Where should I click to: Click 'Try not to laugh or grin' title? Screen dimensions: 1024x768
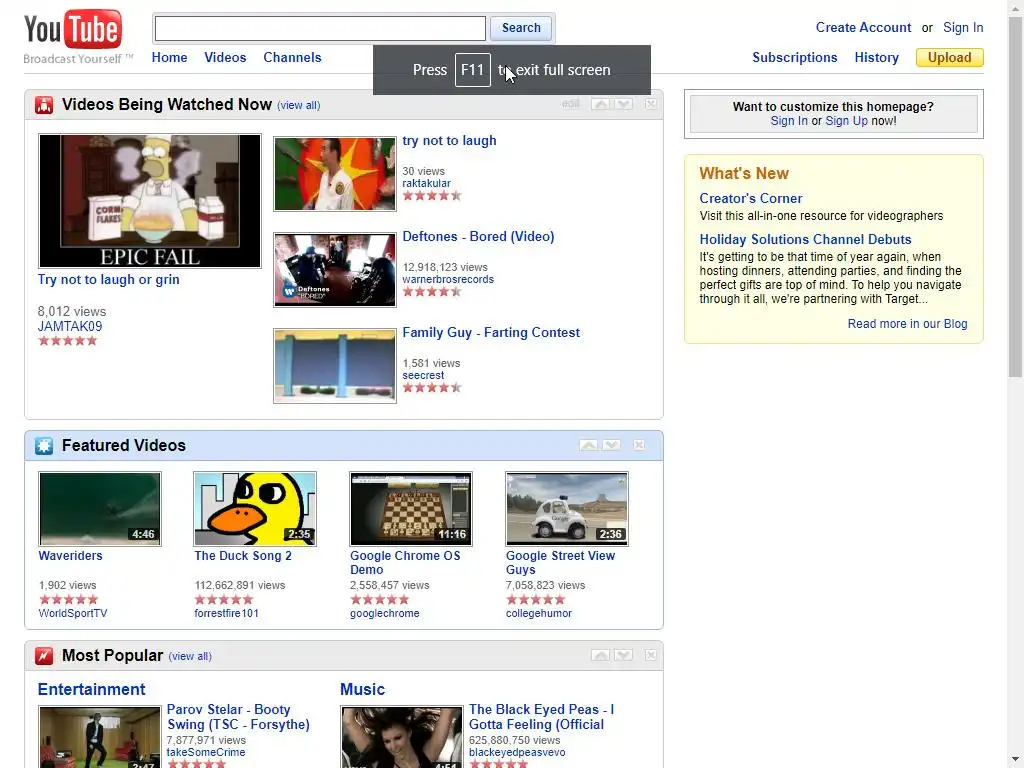[x=108, y=280]
